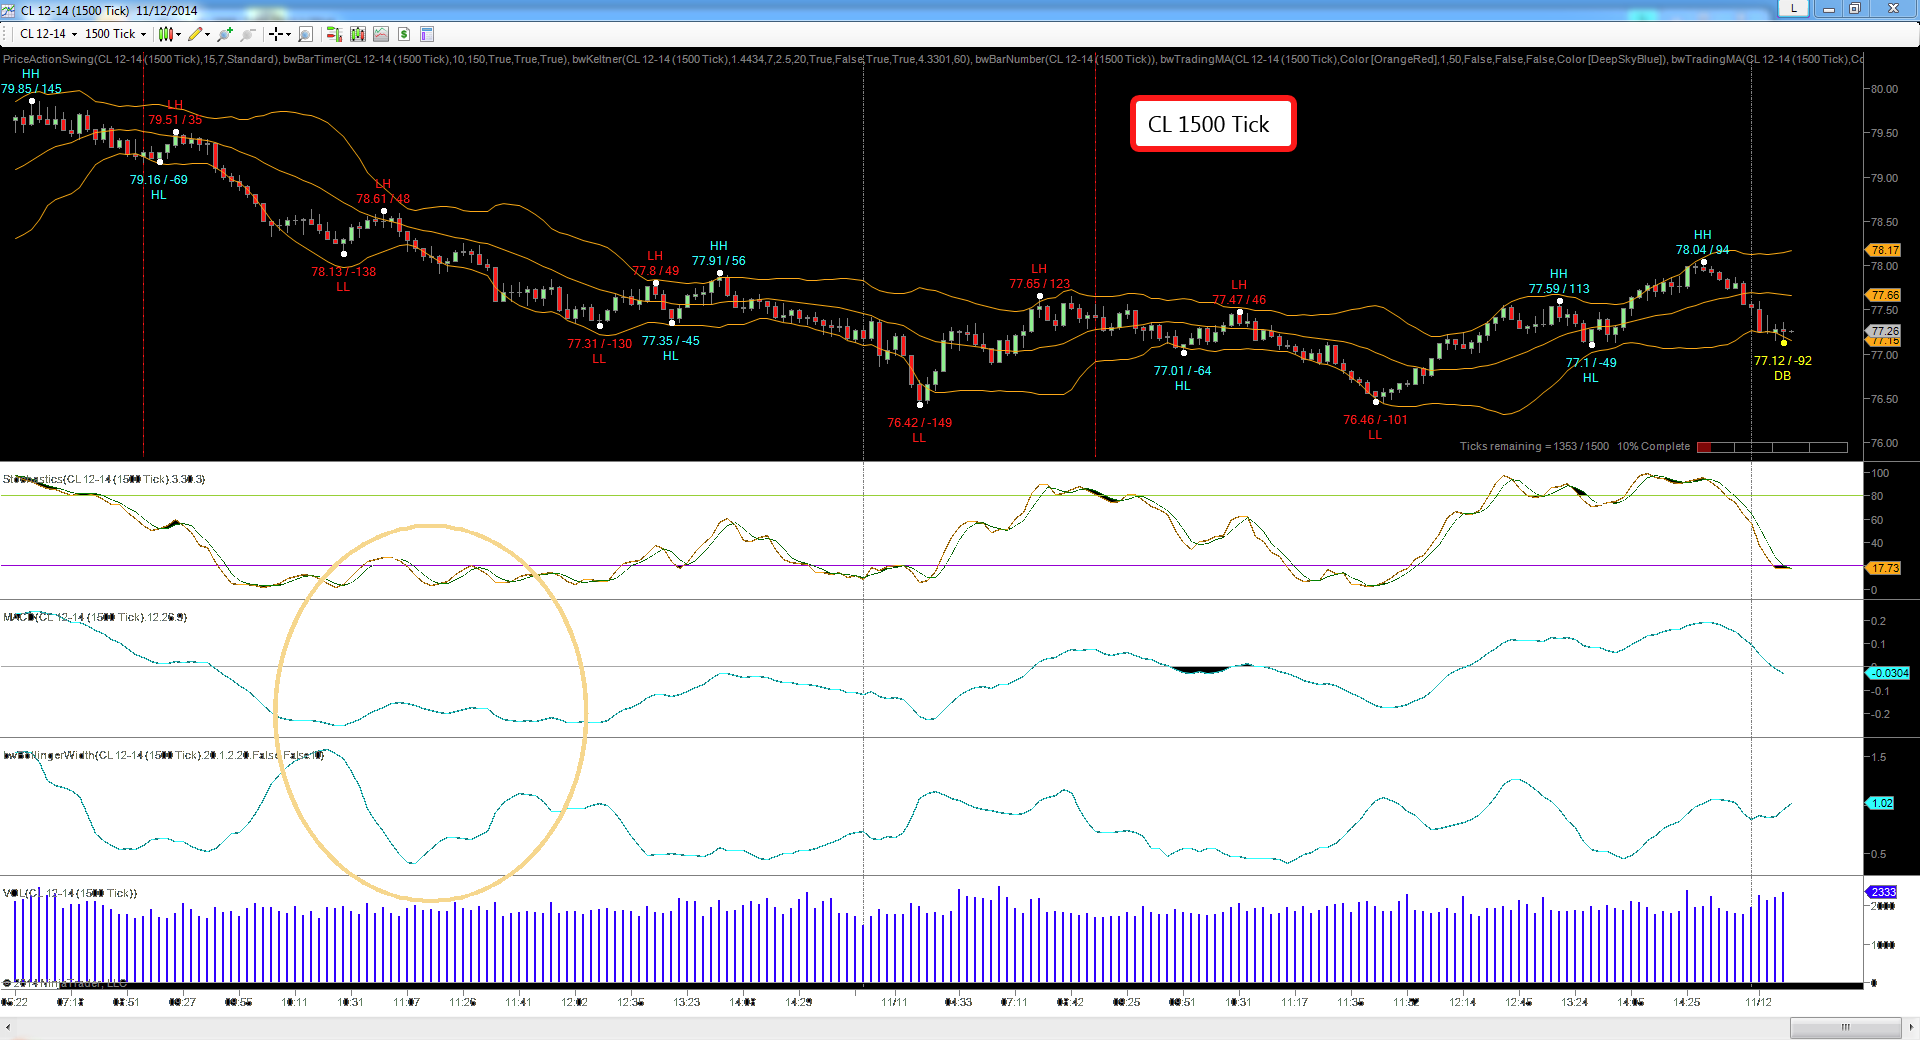
Task: Close the CL 12-14 chart window
Action: pos(1893,9)
